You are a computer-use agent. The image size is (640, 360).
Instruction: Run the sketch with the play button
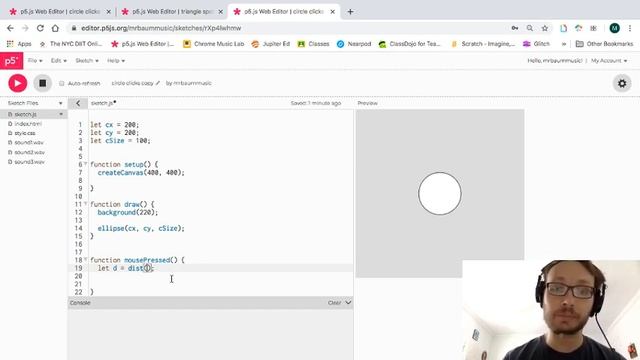pos(18,83)
